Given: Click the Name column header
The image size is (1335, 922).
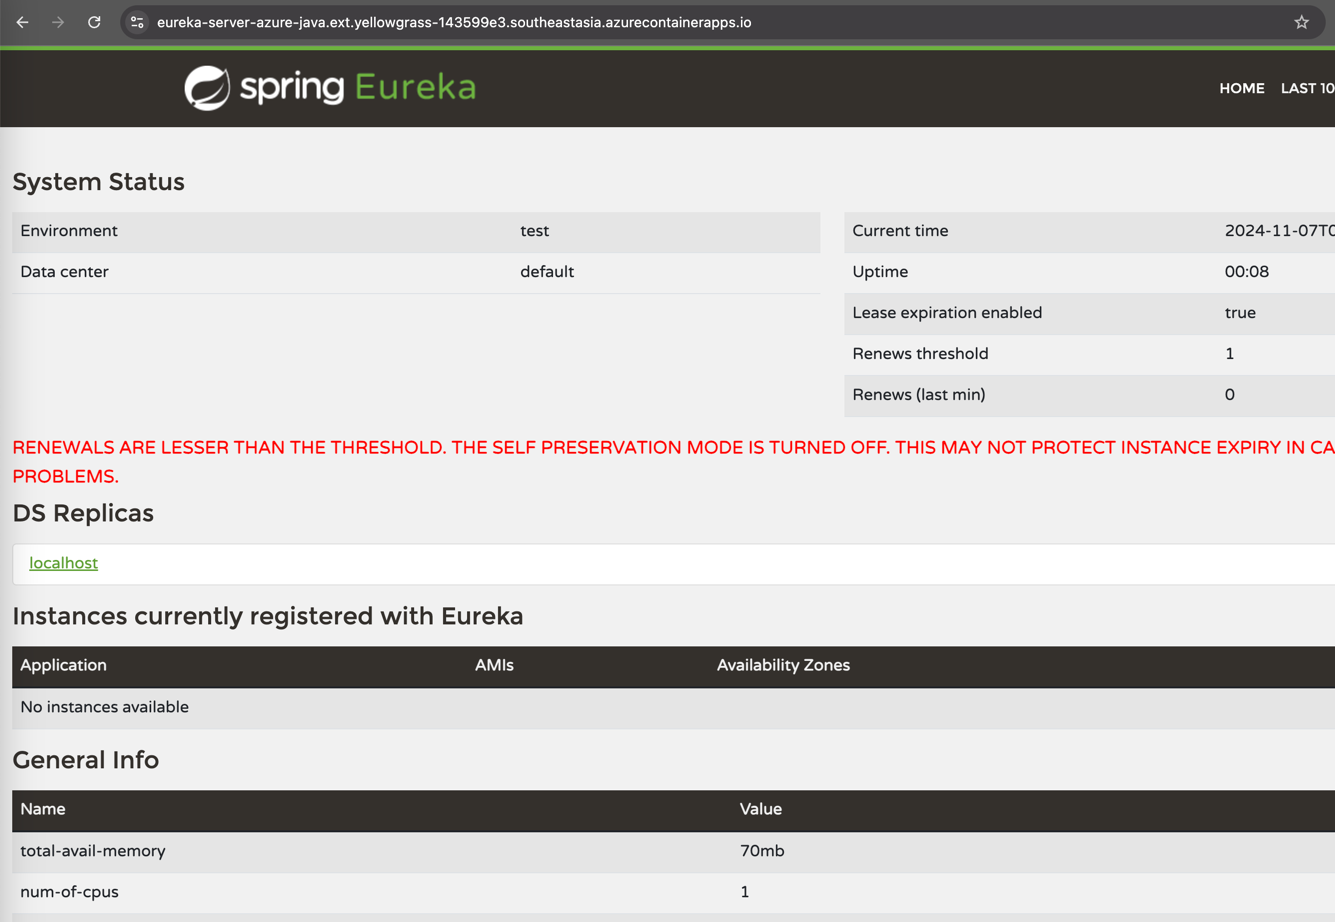Looking at the screenshot, I should (43, 809).
